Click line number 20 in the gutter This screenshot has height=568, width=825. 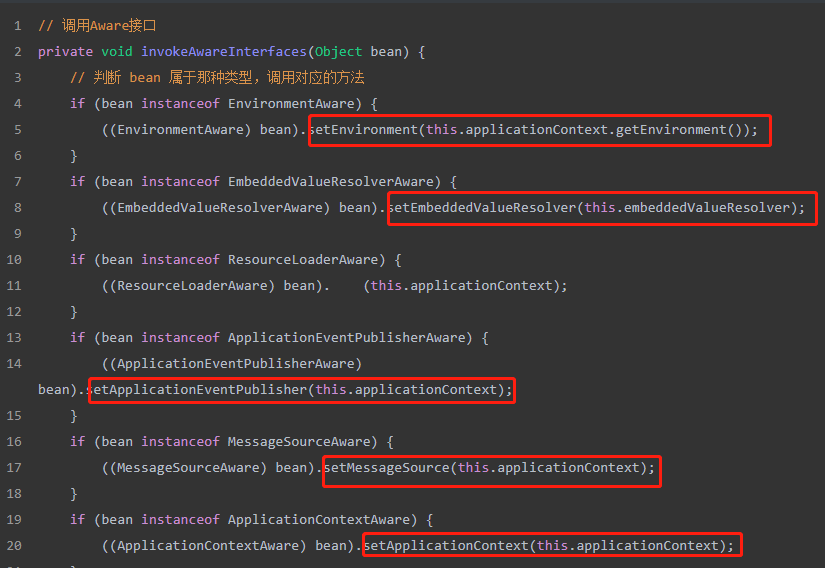pyautogui.click(x=14, y=546)
